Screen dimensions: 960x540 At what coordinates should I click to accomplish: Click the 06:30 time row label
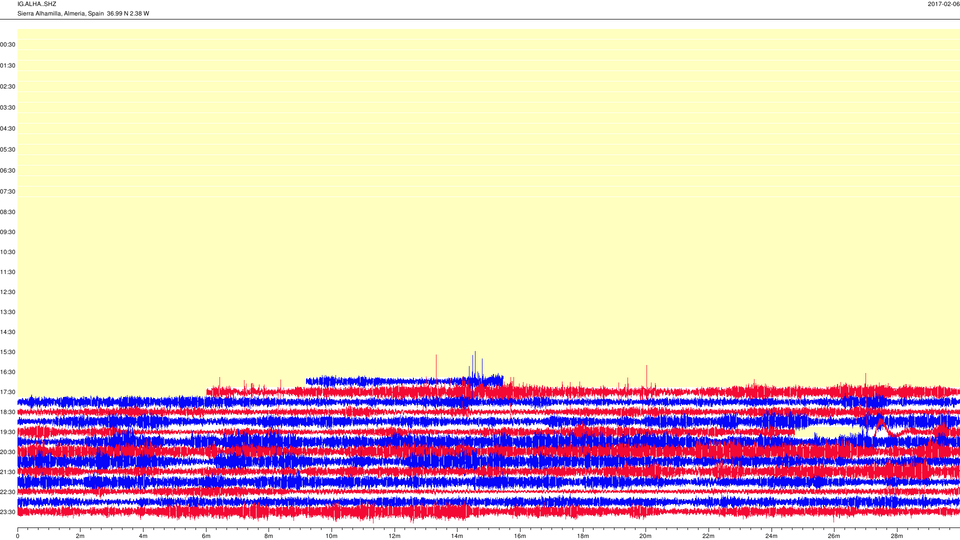click(x=7, y=171)
